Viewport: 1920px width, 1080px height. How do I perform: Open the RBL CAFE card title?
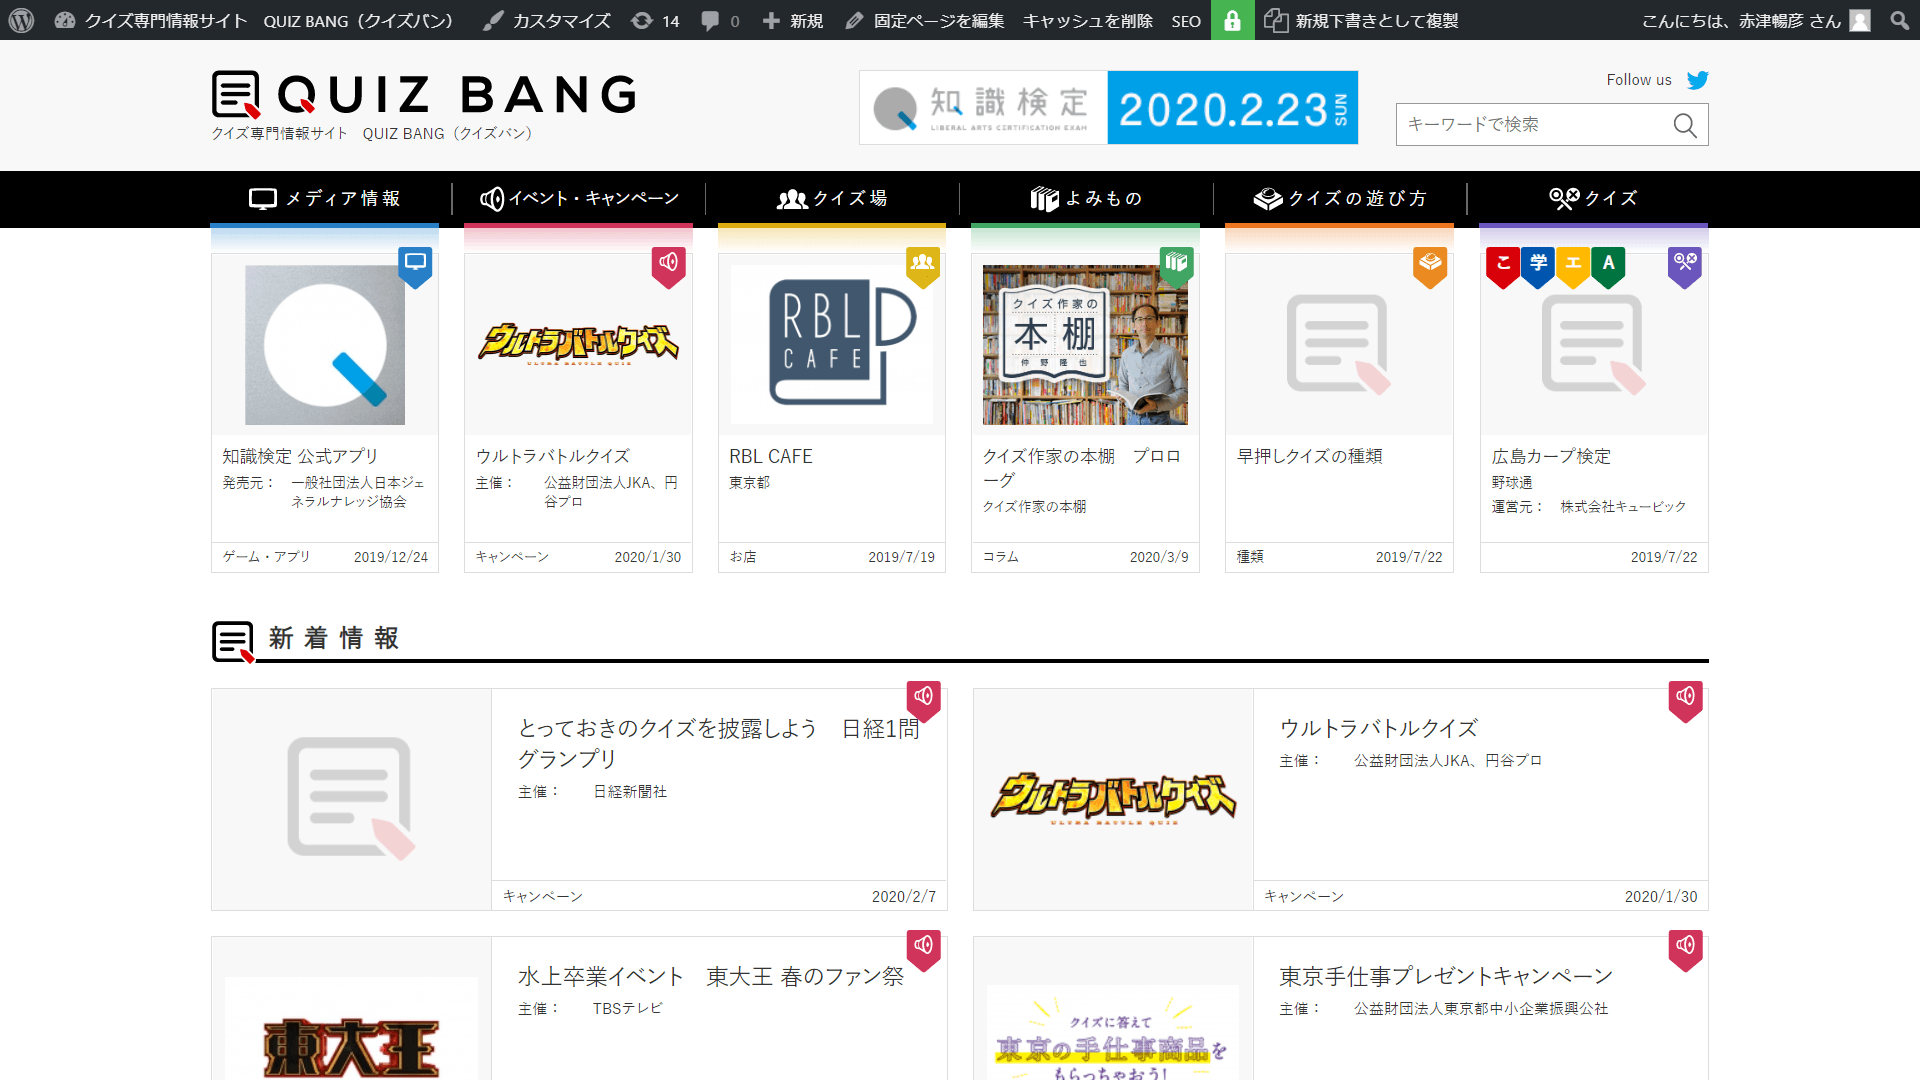(x=770, y=456)
